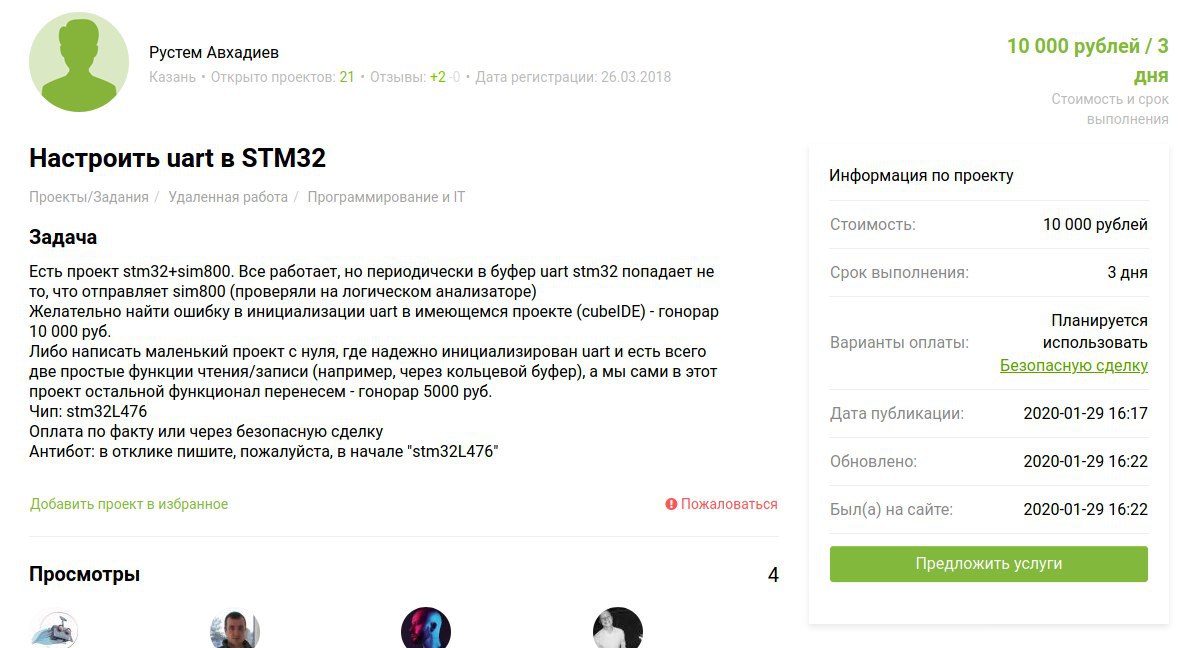This screenshot has height=648, width=1186.
Task: Click the negative reviews -0 count
Action: click(454, 77)
